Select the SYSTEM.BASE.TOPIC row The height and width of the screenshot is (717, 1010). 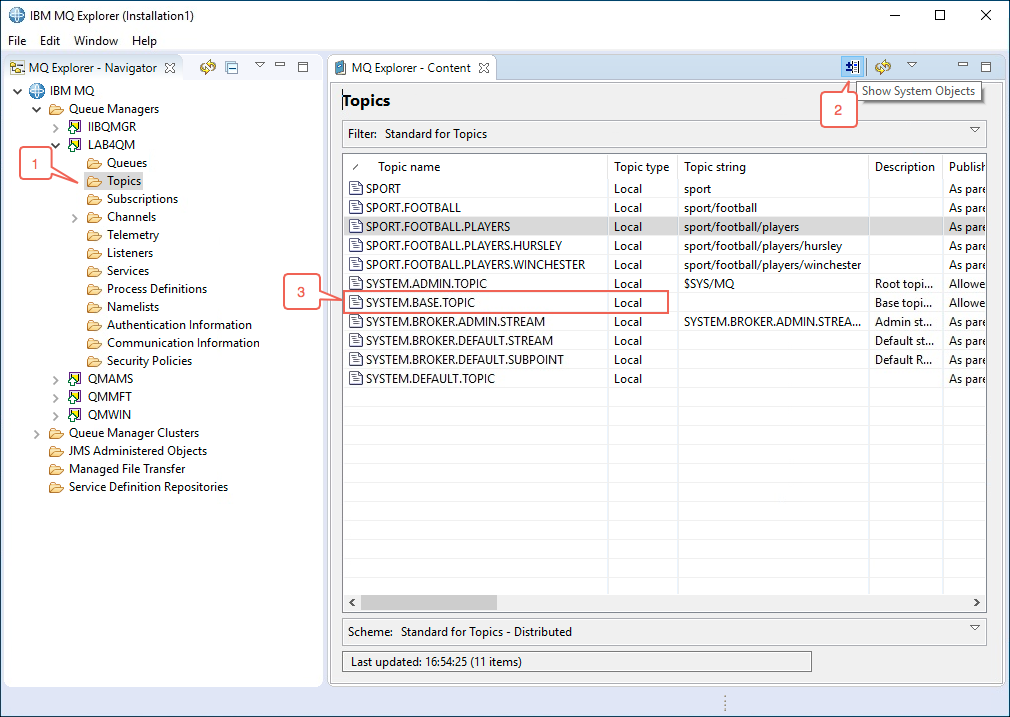click(664, 303)
